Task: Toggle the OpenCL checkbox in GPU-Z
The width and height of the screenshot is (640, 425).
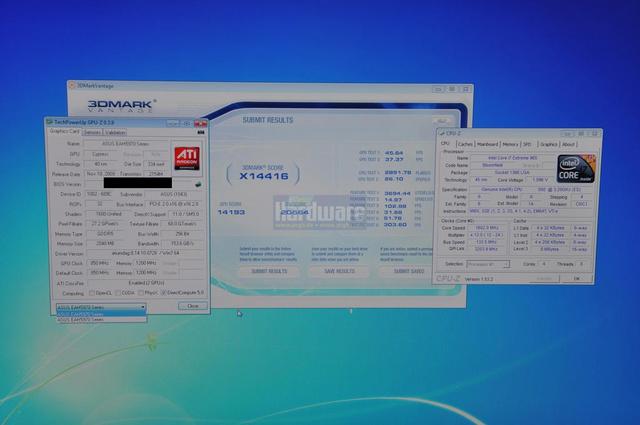Action: click(x=92, y=293)
